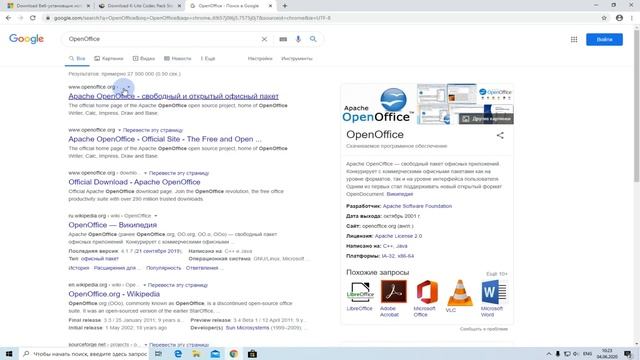Open VLC related search icon
The image size is (640, 360).
[x=460, y=293]
